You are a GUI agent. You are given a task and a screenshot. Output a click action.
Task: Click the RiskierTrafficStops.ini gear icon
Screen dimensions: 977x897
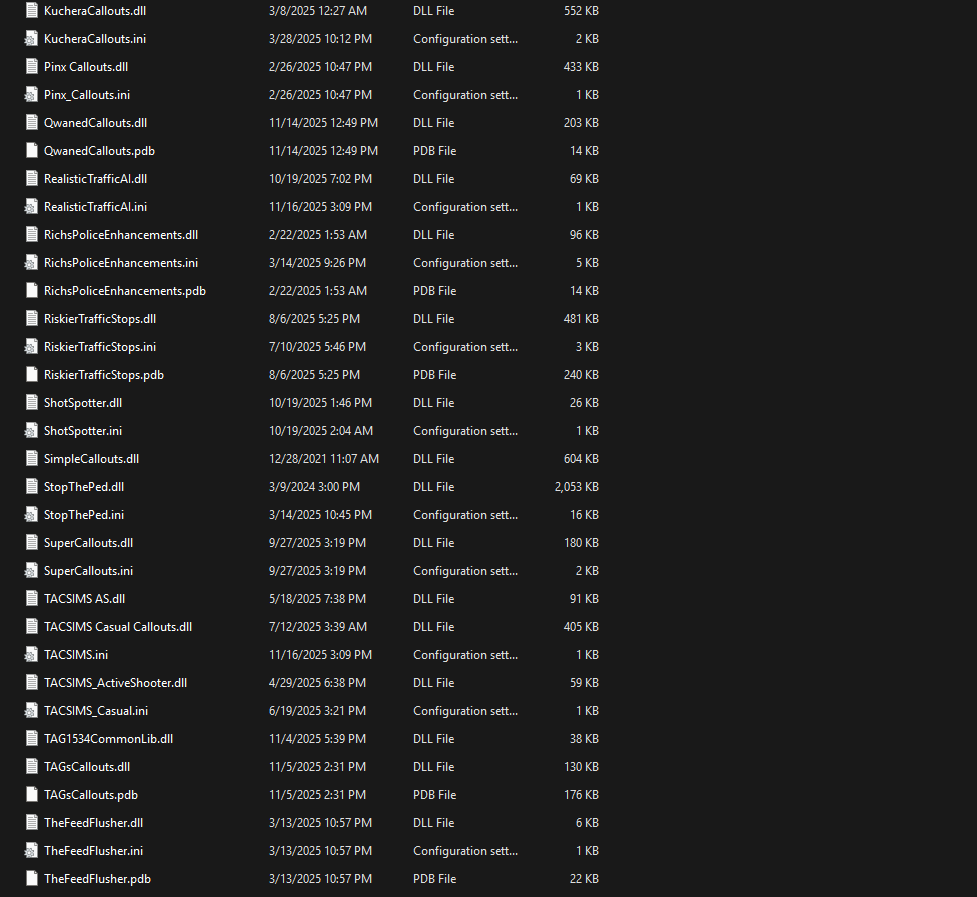[33, 347]
